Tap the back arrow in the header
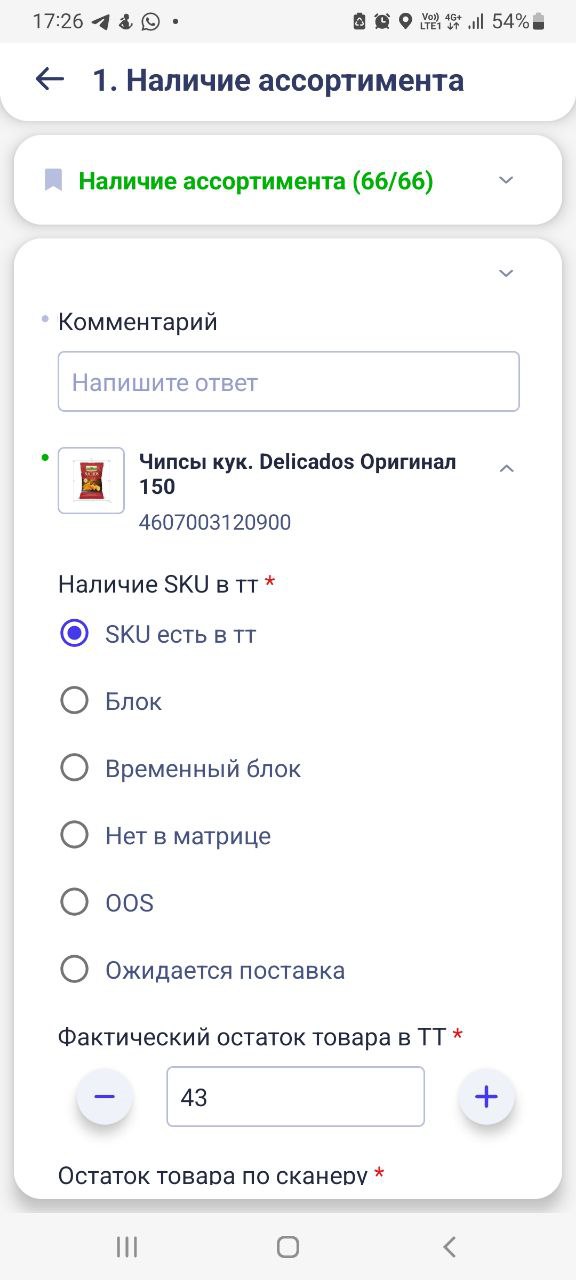This screenshot has width=576, height=1280. [49, 80]
